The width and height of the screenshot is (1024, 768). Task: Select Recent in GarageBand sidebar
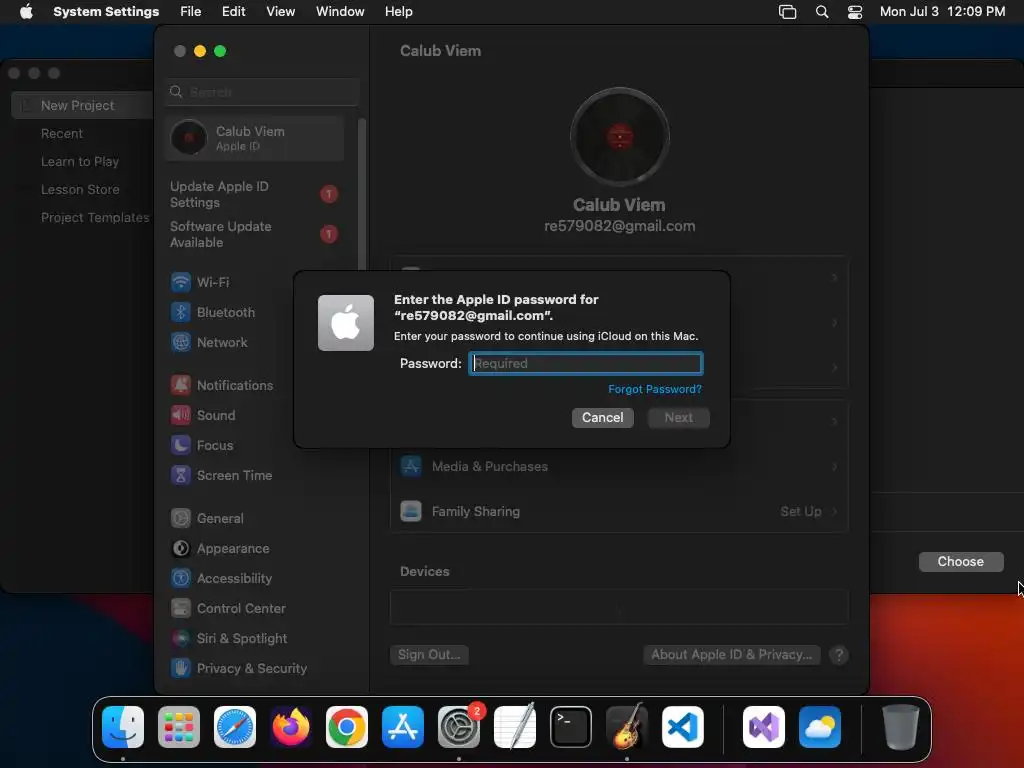click(x=62, y=133)
